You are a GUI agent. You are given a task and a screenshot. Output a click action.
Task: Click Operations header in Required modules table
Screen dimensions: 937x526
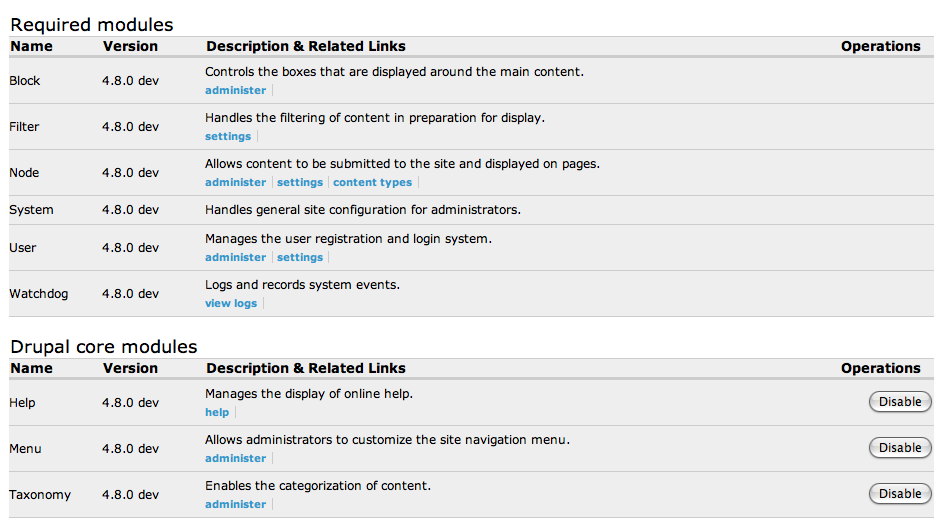880,46
